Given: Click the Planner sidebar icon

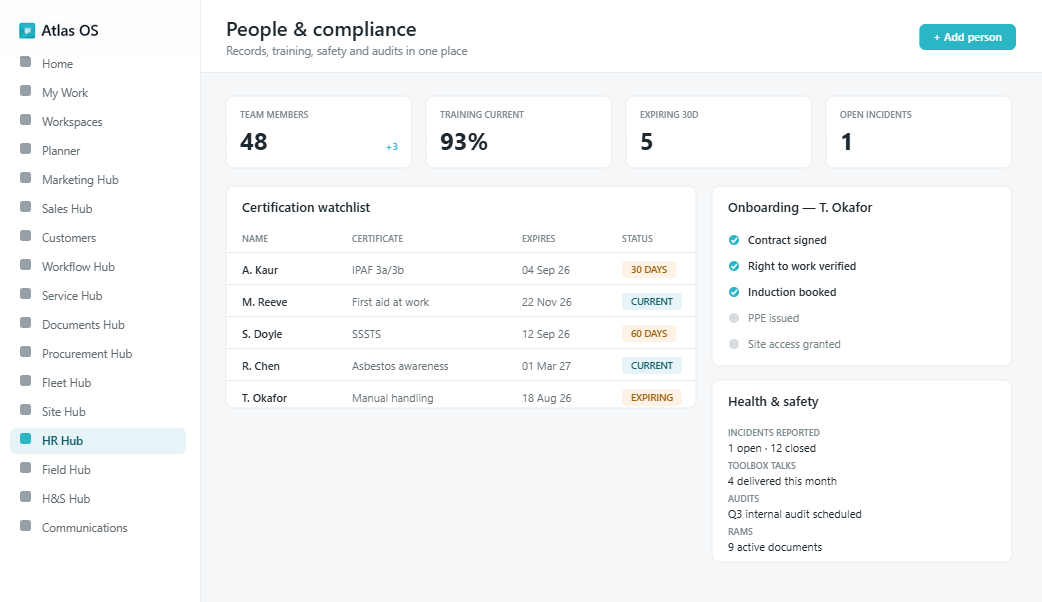Looking at the screenshot, I should (26, 149).
